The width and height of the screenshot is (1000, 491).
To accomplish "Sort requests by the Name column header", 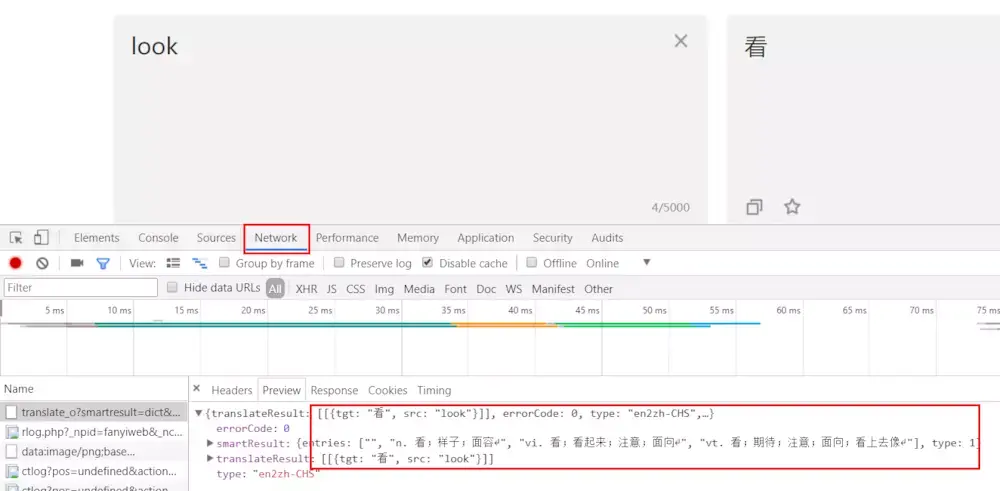I will pyautogui.click(x=94, y=388).
